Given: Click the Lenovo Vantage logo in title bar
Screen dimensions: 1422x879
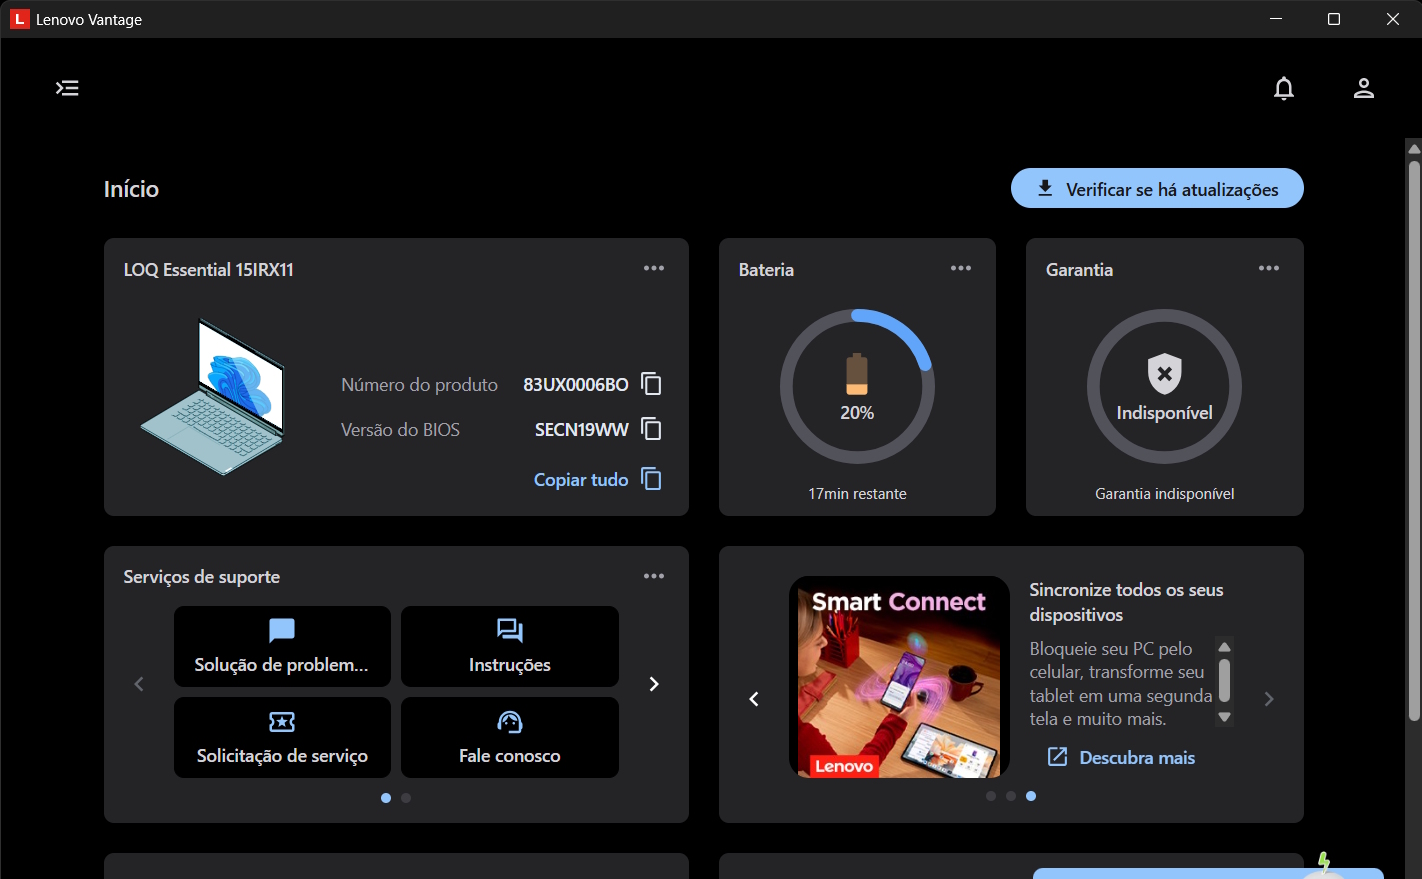Looking at the screenshot, I should tap(19, 19).
